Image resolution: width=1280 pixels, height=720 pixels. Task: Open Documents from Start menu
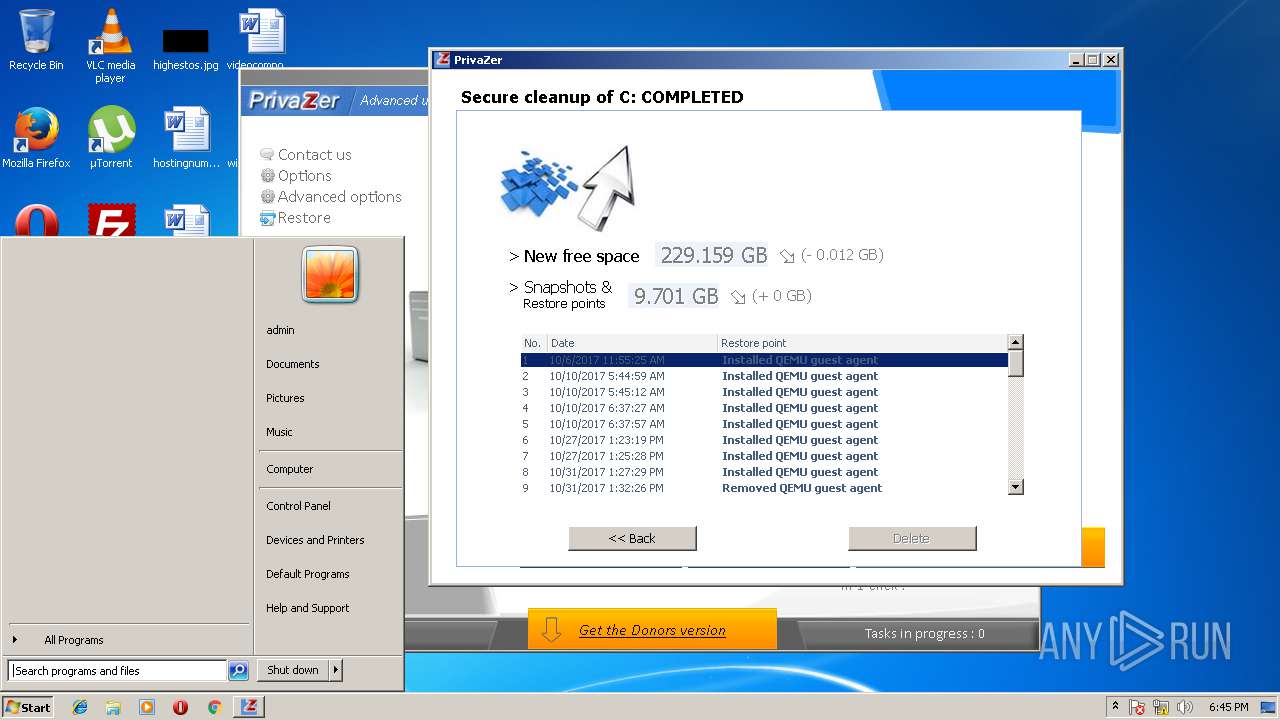pyautogui.click(x=293, y=364)
